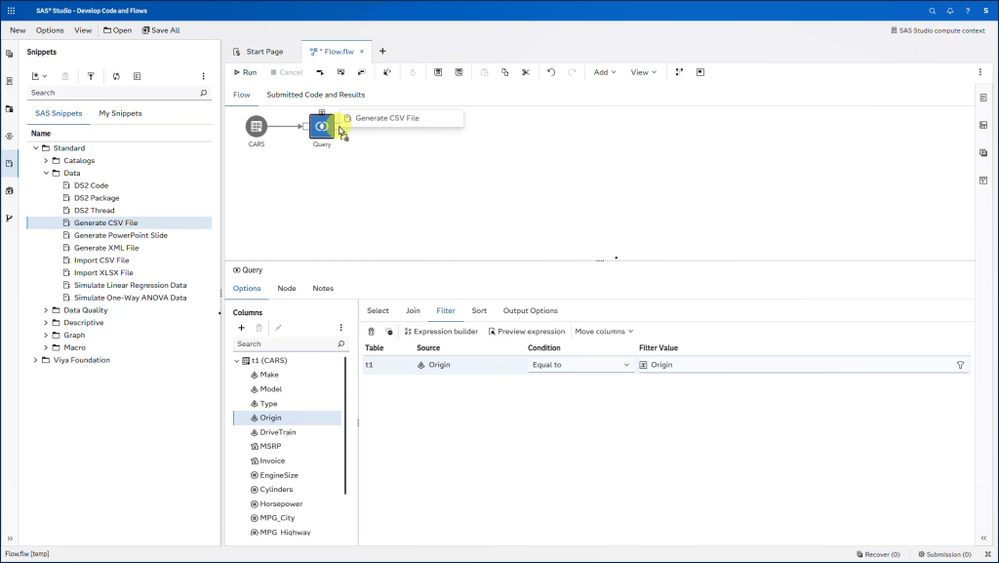Close the Flow.flw tab
Screen dimensions: 999x563
pos(362,52)
